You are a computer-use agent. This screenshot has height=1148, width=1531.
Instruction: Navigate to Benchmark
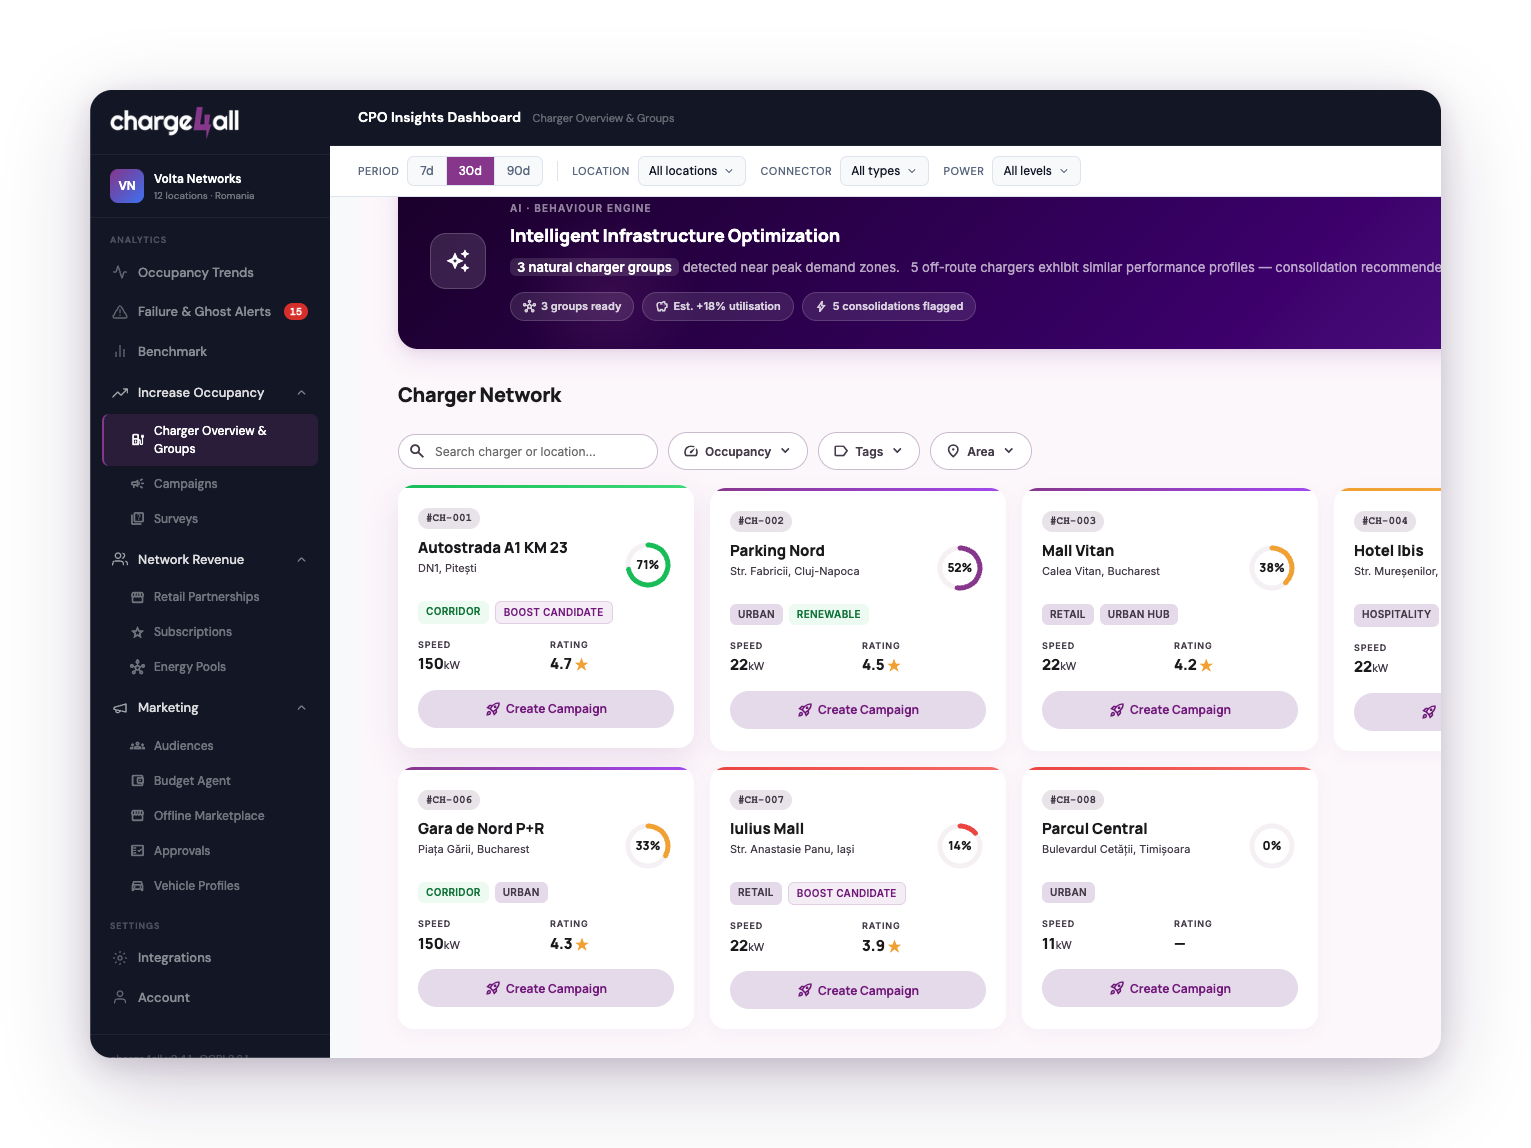[210, 352]
